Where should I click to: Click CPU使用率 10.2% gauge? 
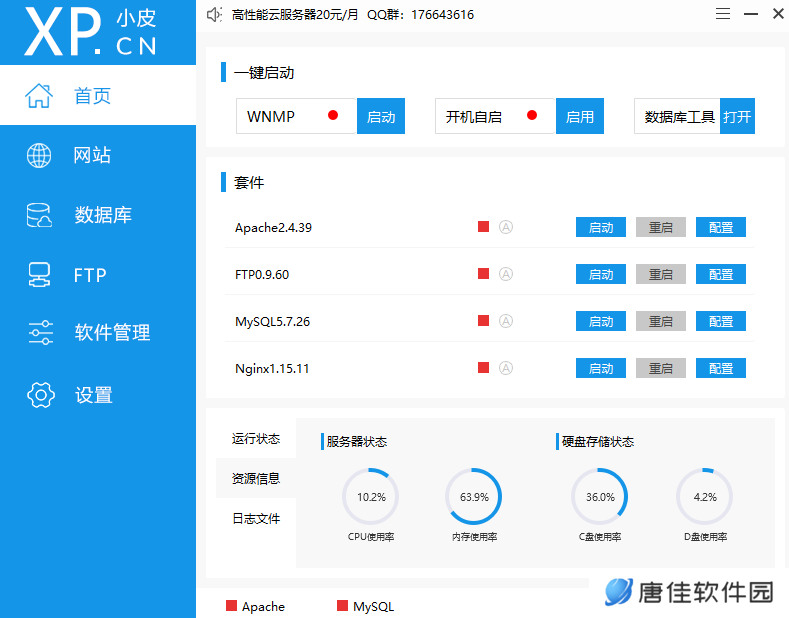(x=371, y=497)
